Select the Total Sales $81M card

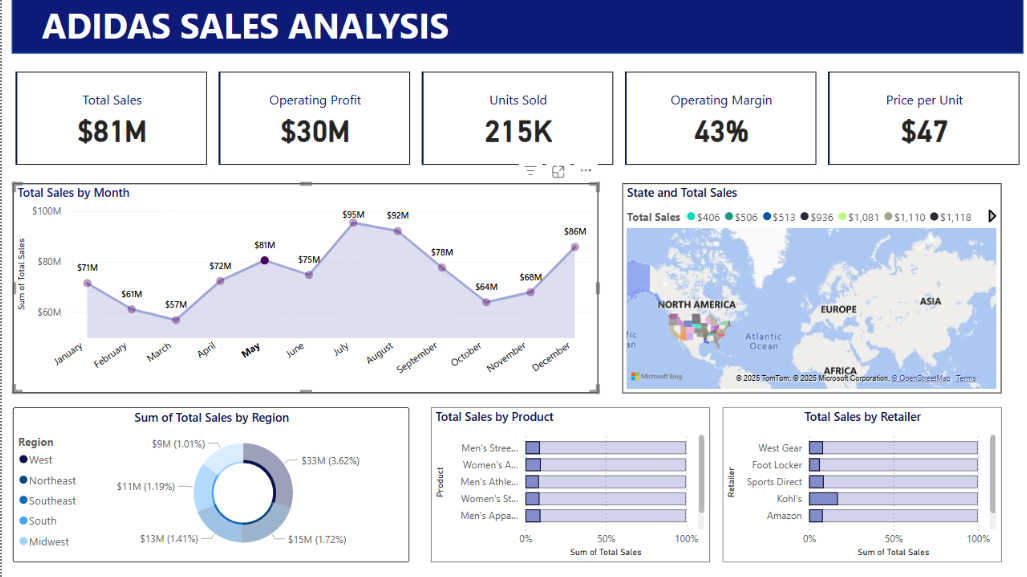click(x=111, y=119)
